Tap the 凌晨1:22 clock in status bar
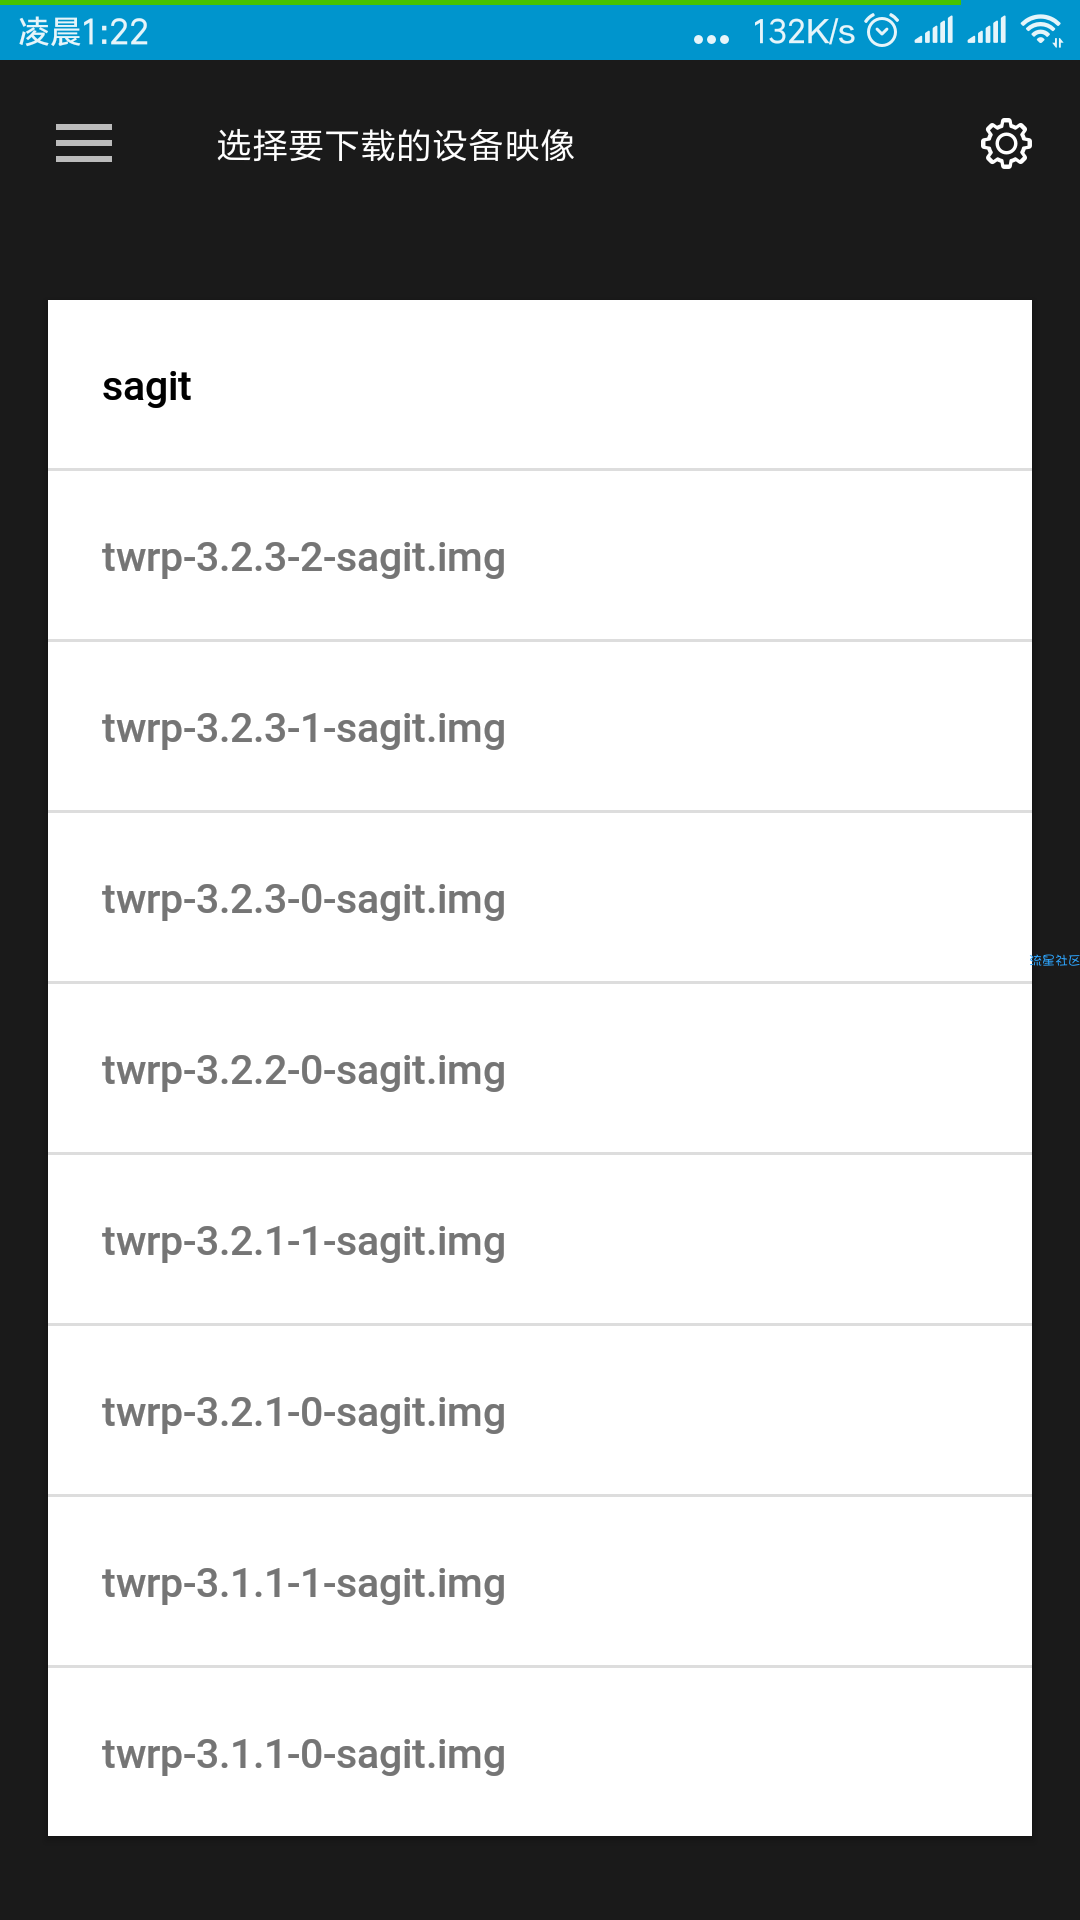 84,32
